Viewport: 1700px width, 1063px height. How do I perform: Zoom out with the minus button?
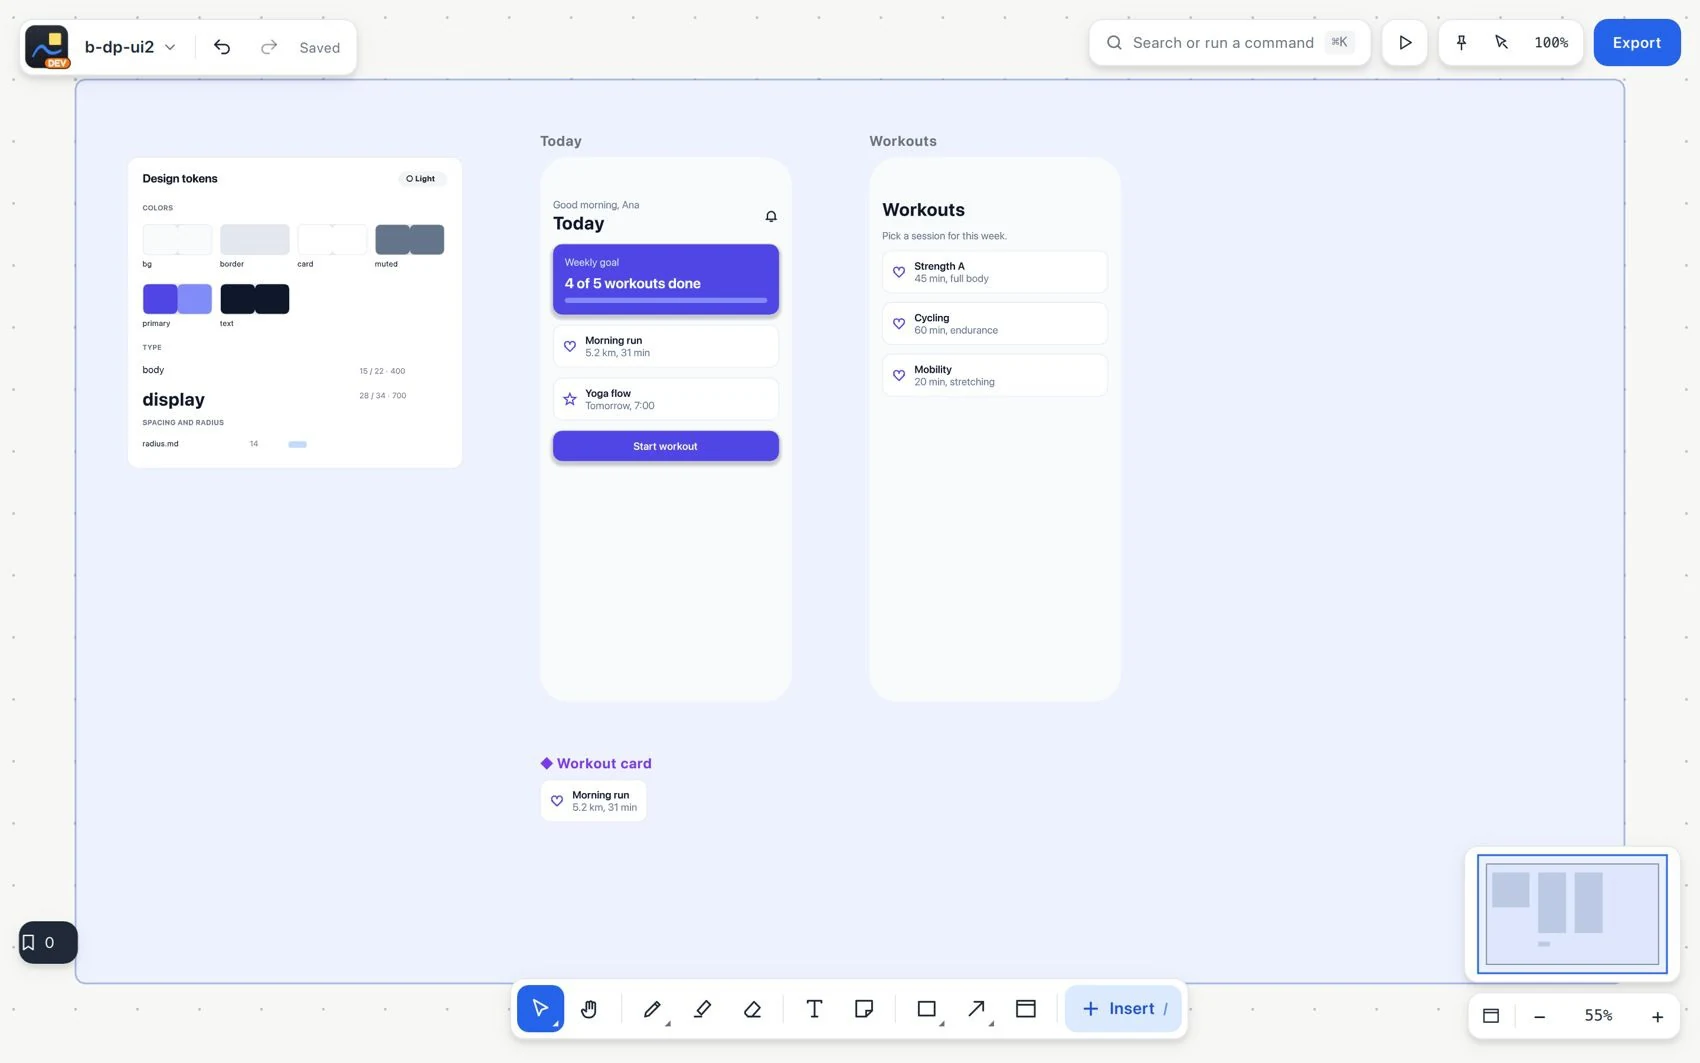(x=1539, y=1016)
